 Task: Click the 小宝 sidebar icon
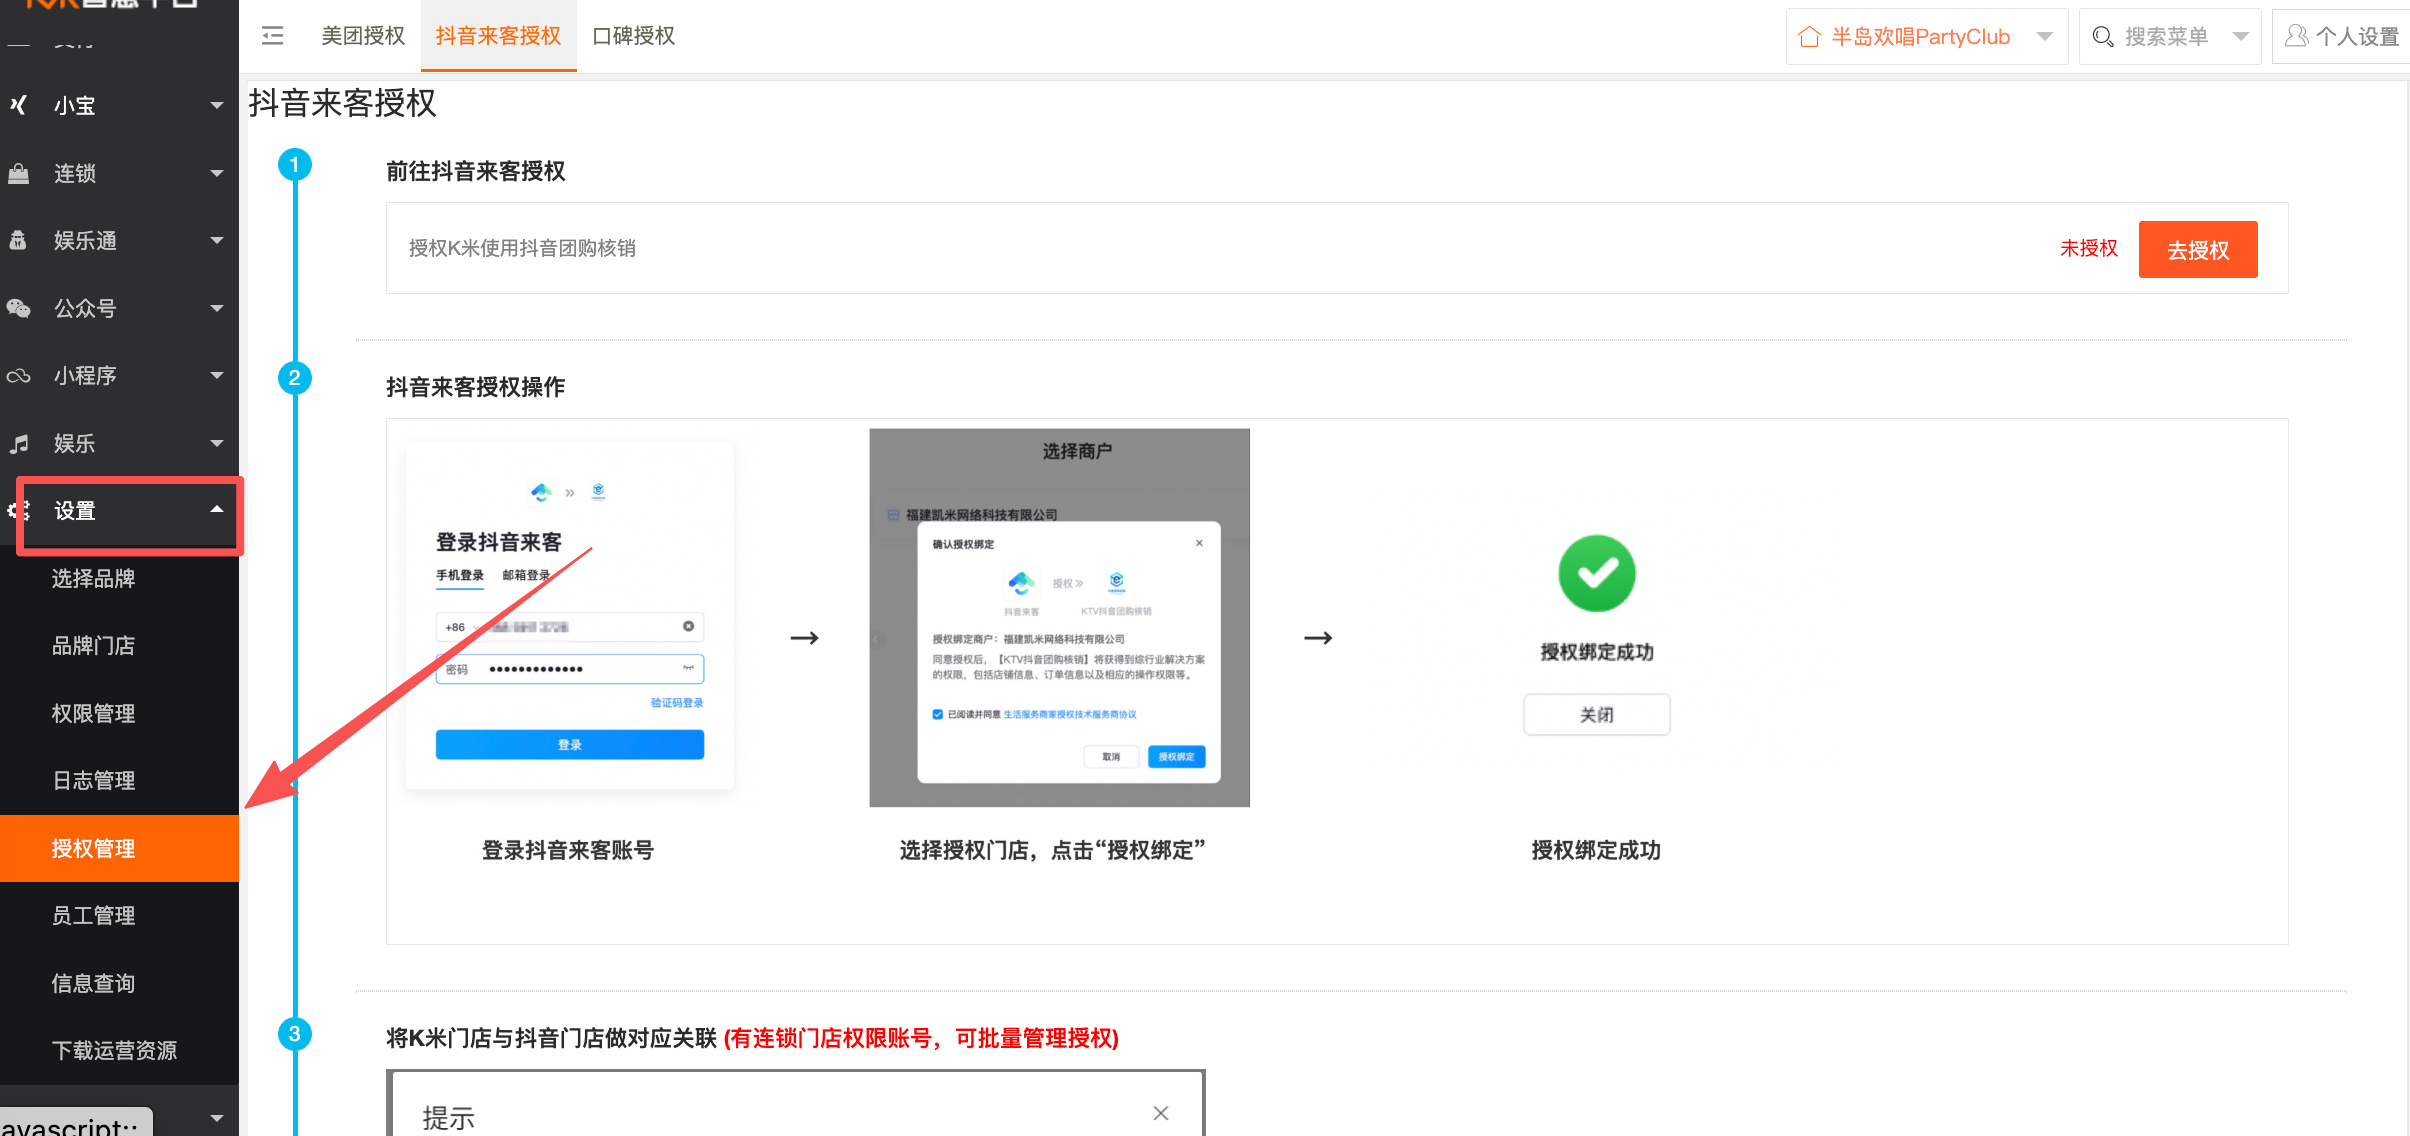pyautogui.click(x=18, y=105)
